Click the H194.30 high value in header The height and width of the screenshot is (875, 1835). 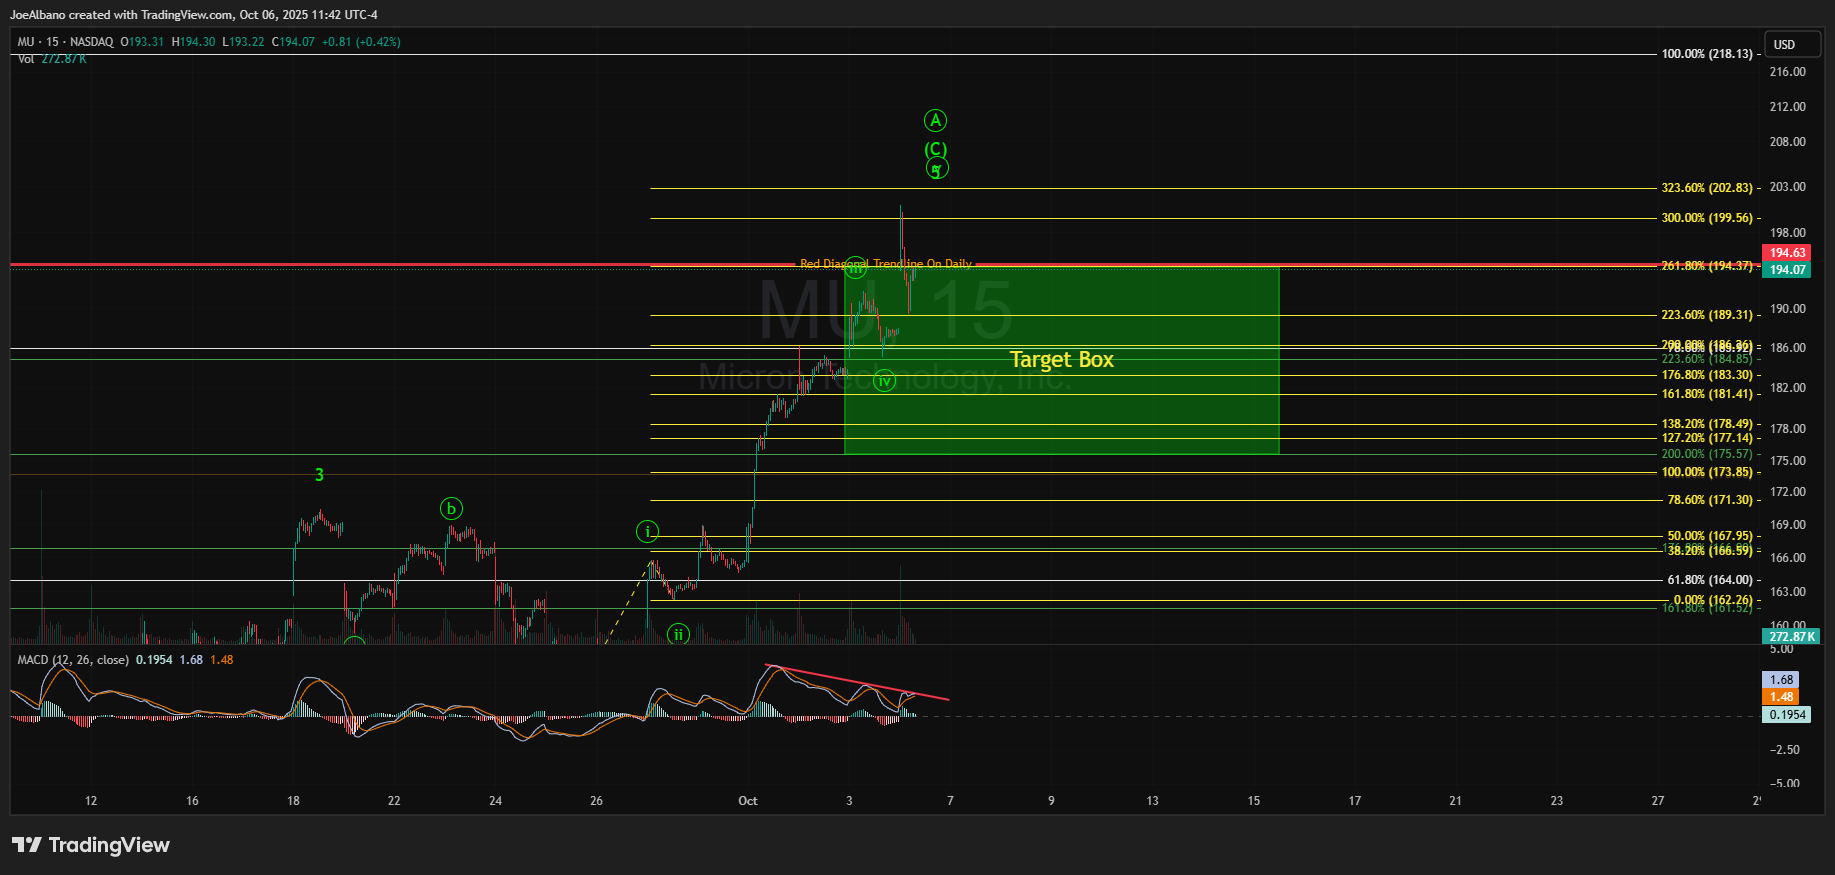pyautogui.click(x=193, y=42)
